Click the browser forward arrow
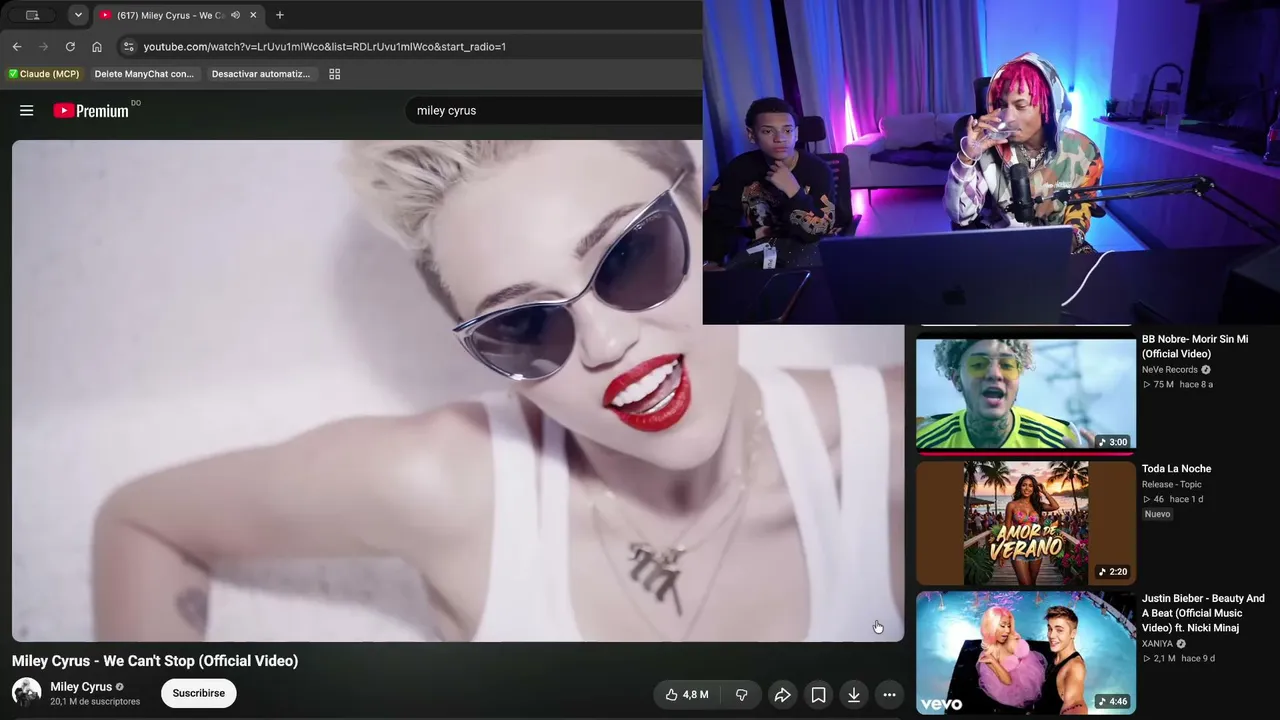 click(43, 47)
